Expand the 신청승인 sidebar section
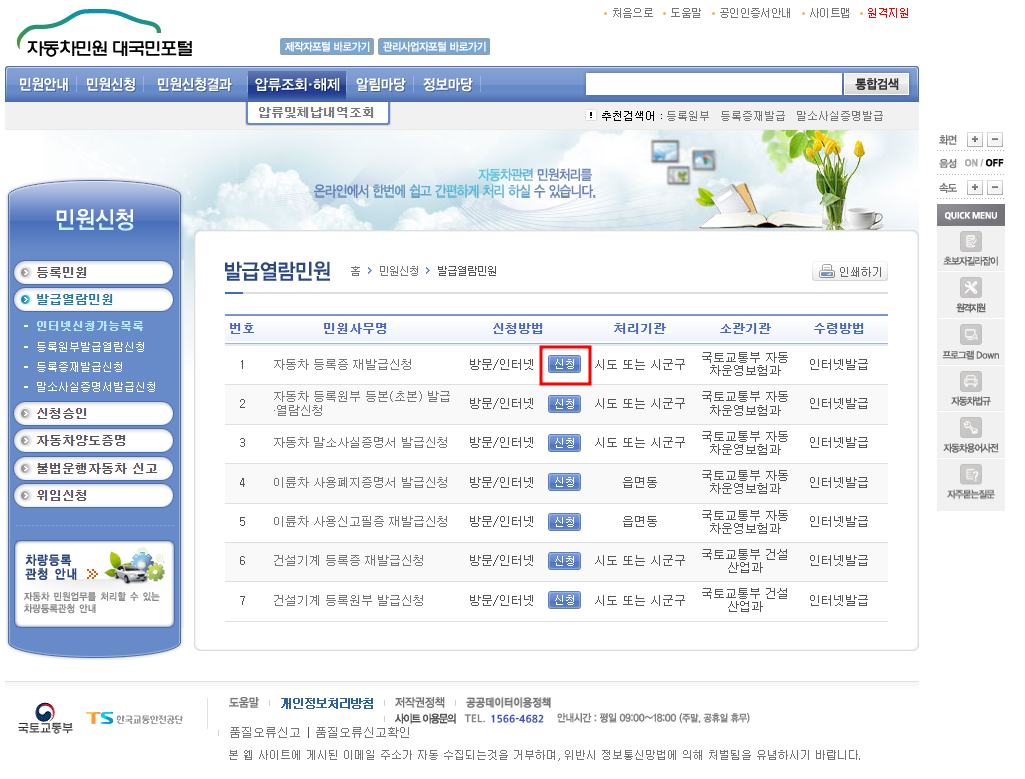The width and height of the screenshot is (1025, 779). [x=93, y=413]
